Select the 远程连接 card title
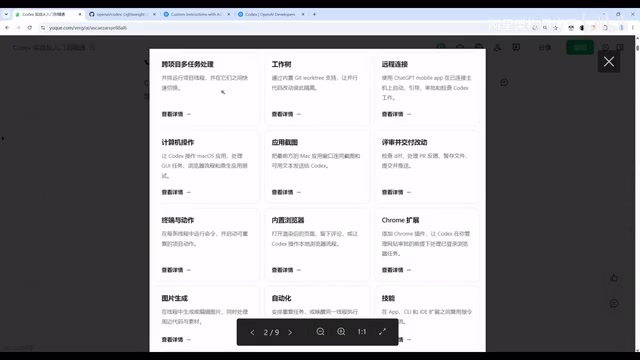The image size is (640, 360). (x=395, y=64)
